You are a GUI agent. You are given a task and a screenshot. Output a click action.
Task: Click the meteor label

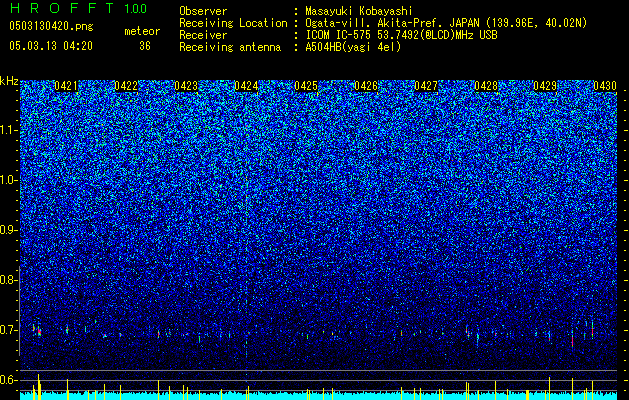coord(142,31)
